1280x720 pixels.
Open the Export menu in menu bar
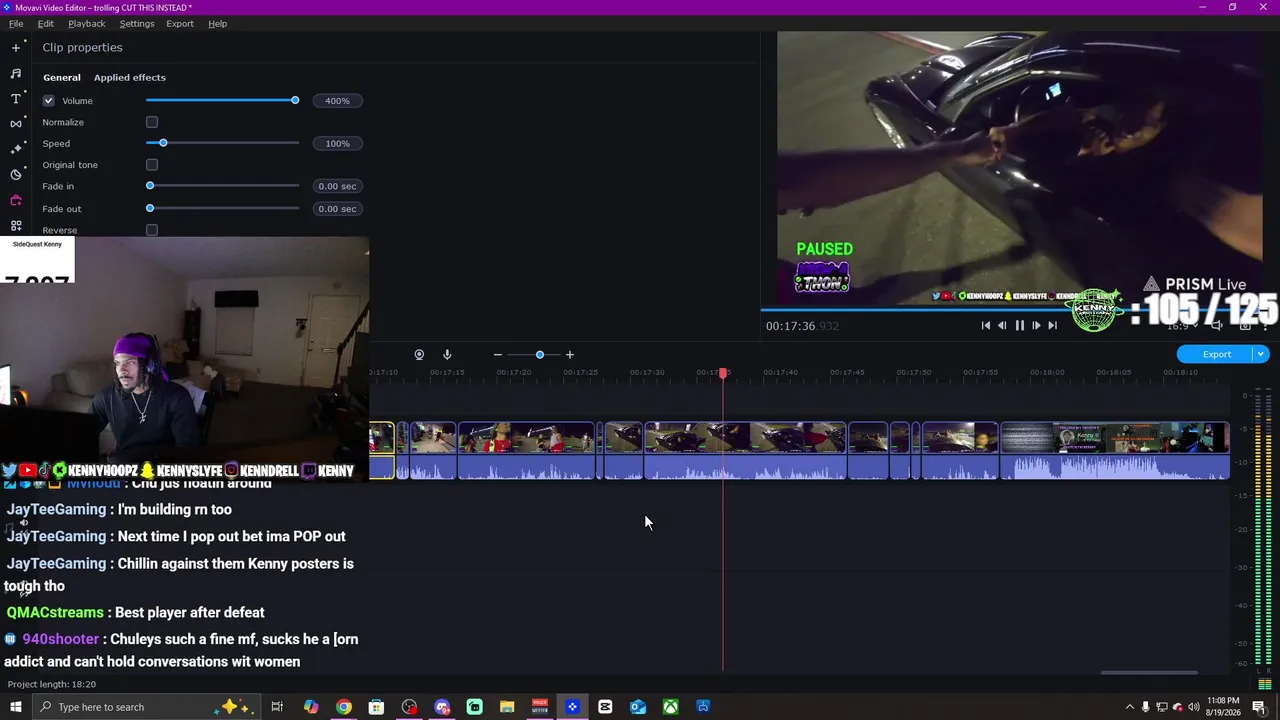point(180,24)
